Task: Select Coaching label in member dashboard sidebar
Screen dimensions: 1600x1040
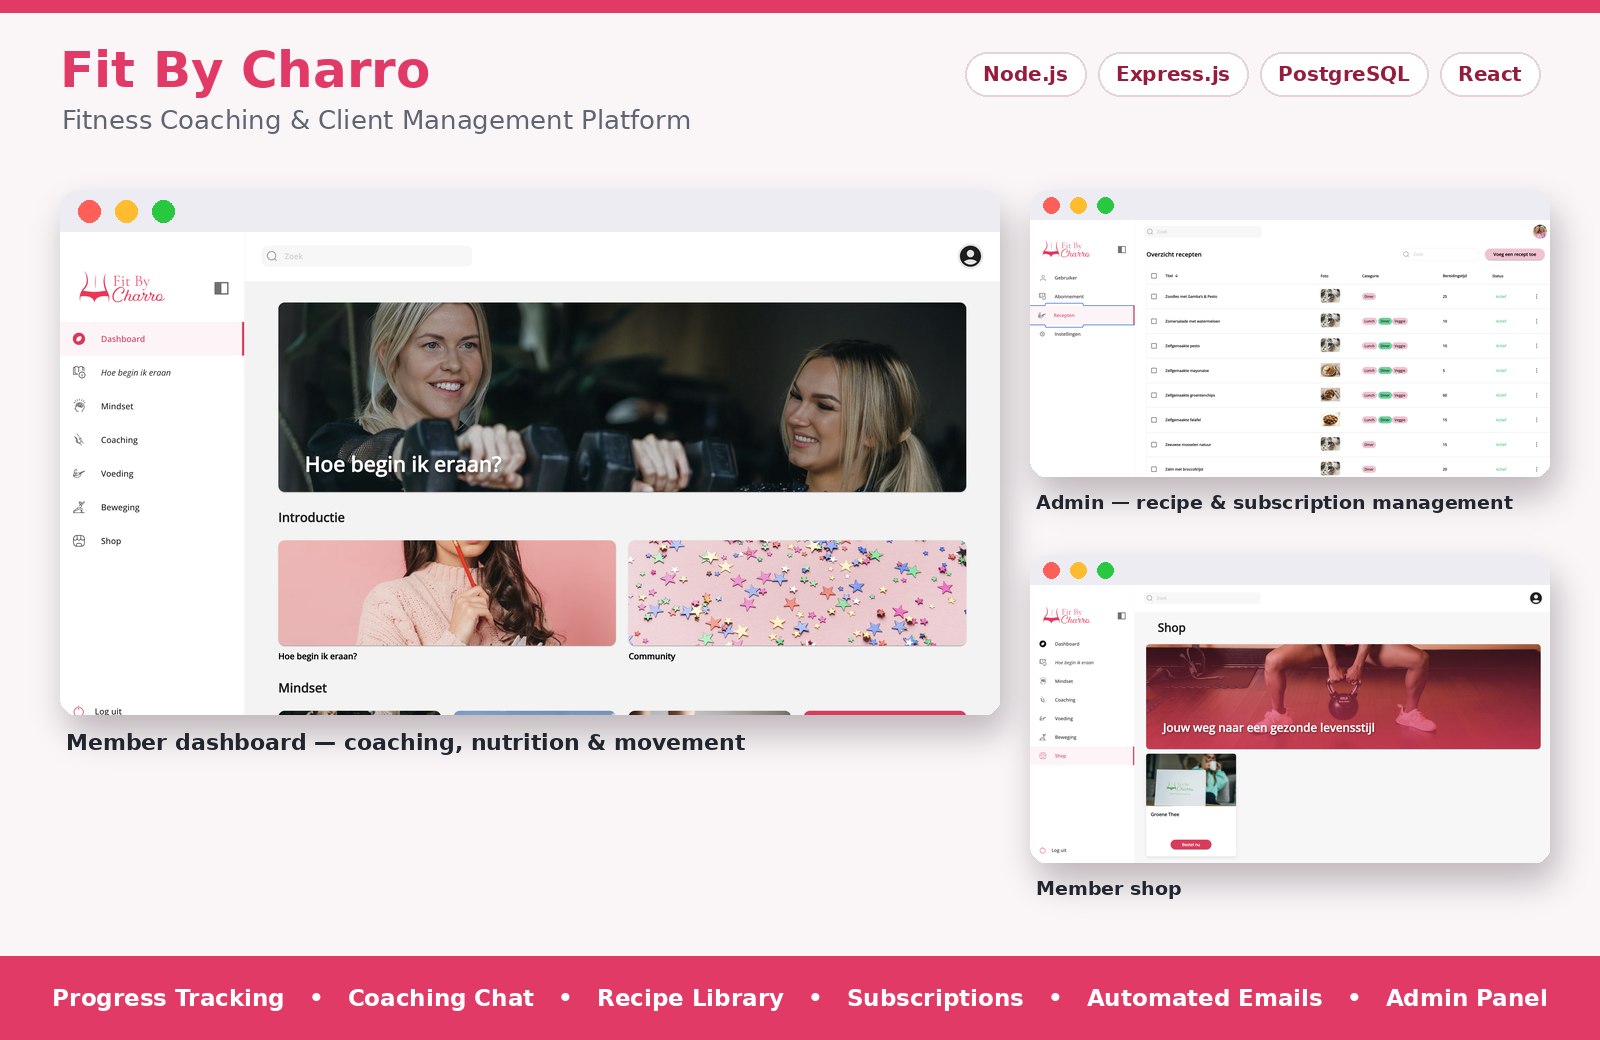Action: pos(119,440)
